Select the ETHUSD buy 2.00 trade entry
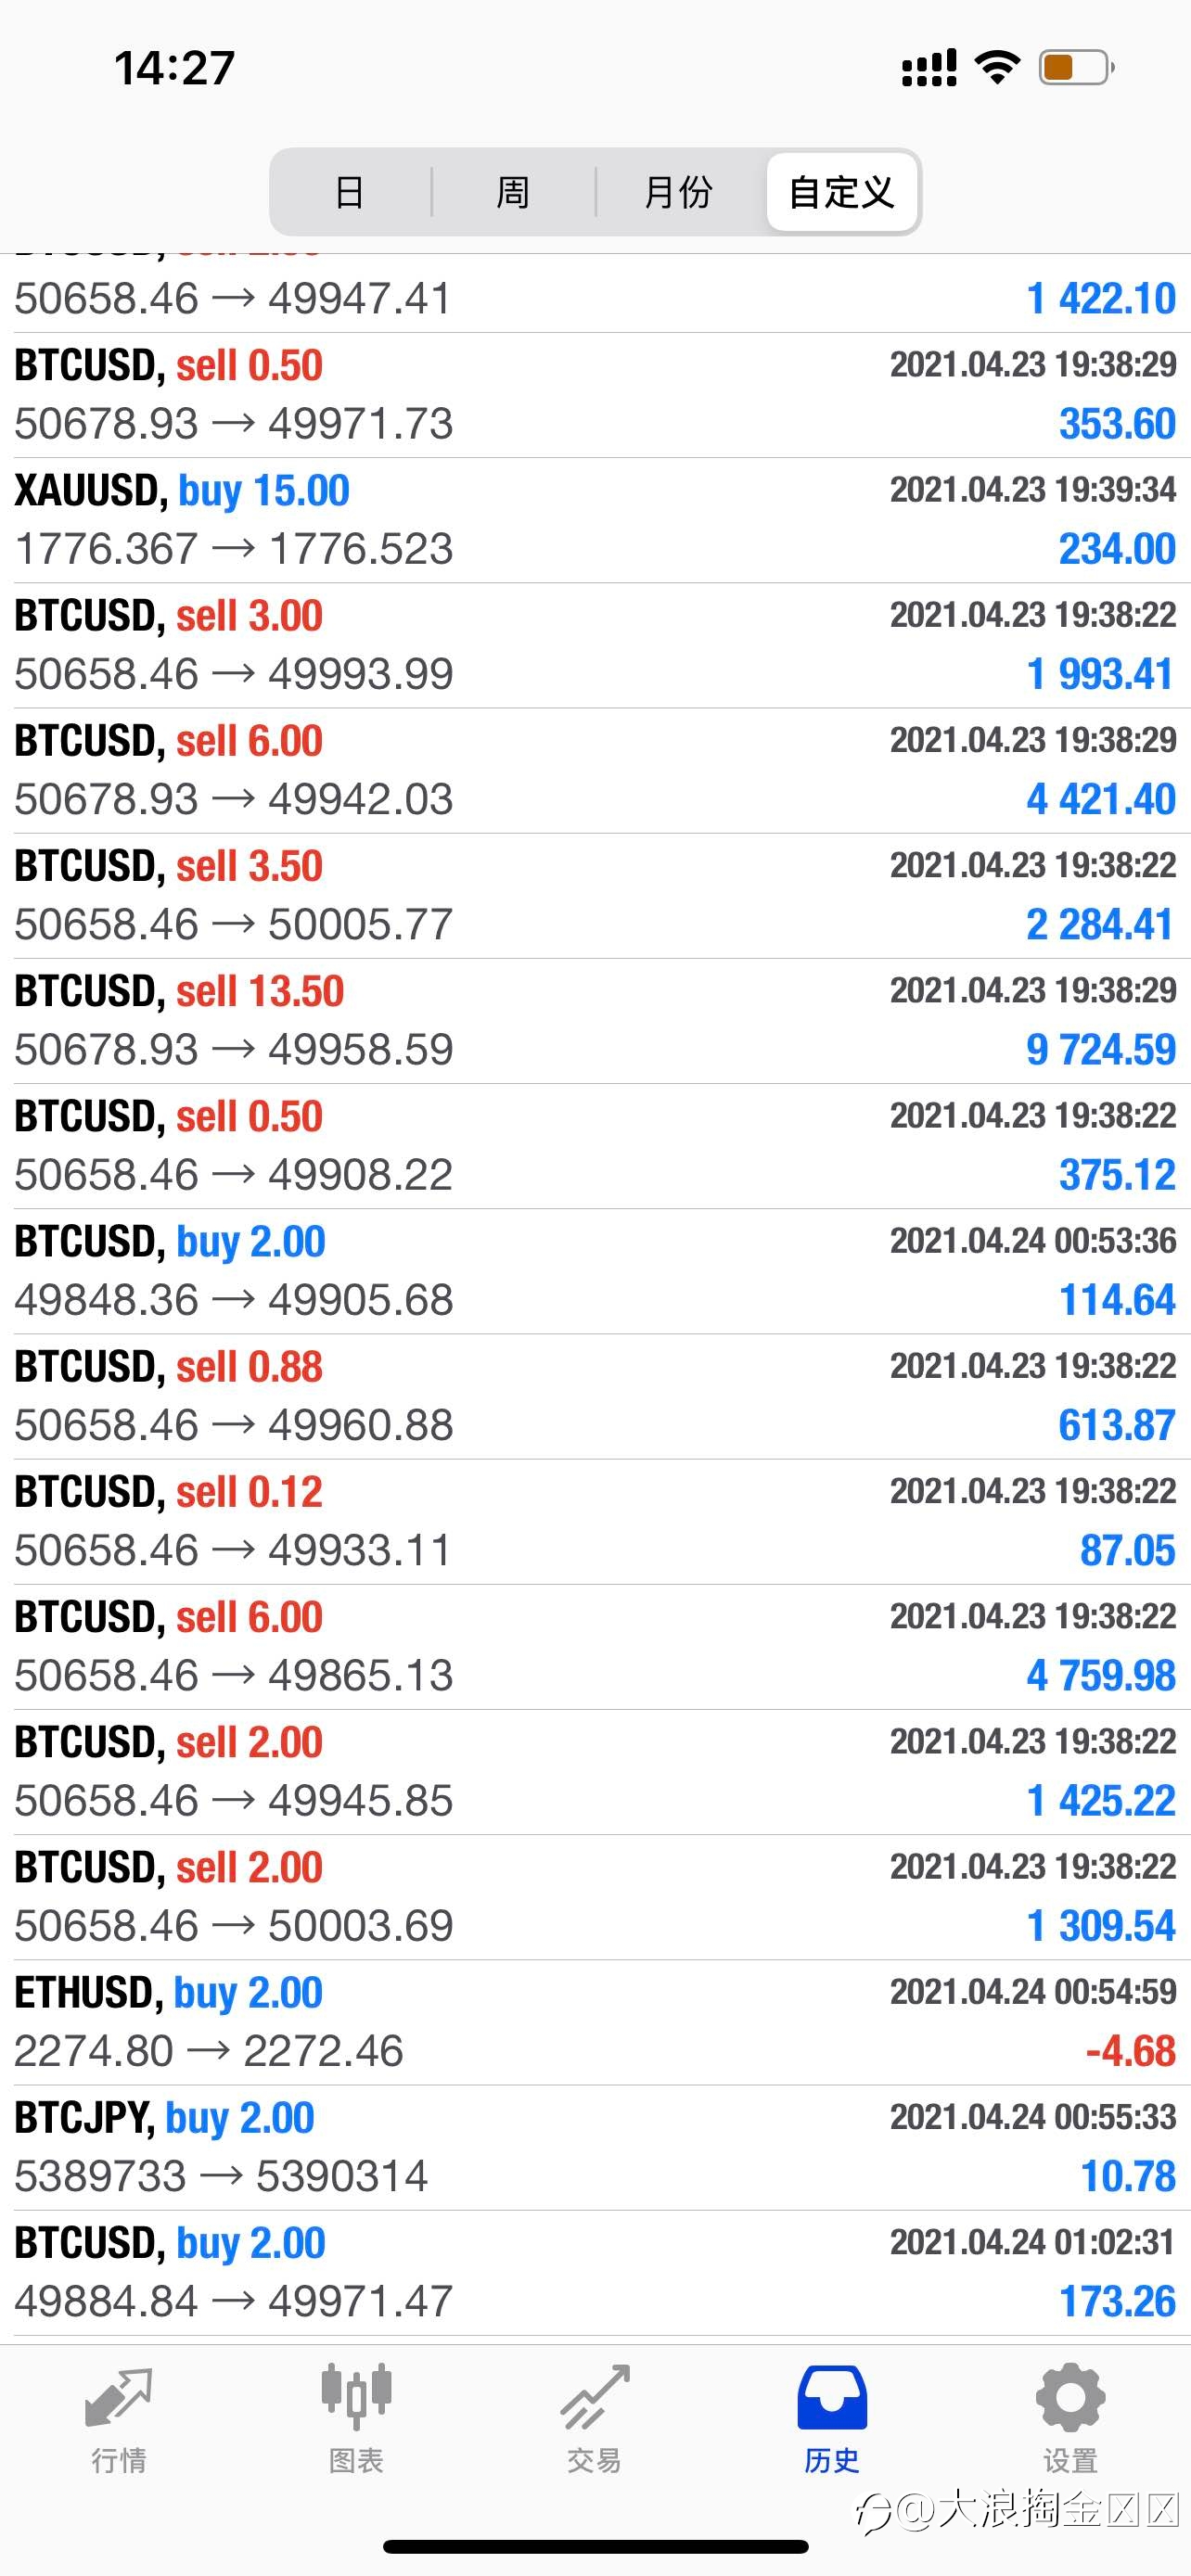 pyautogui.click(x=595, y=2022)
